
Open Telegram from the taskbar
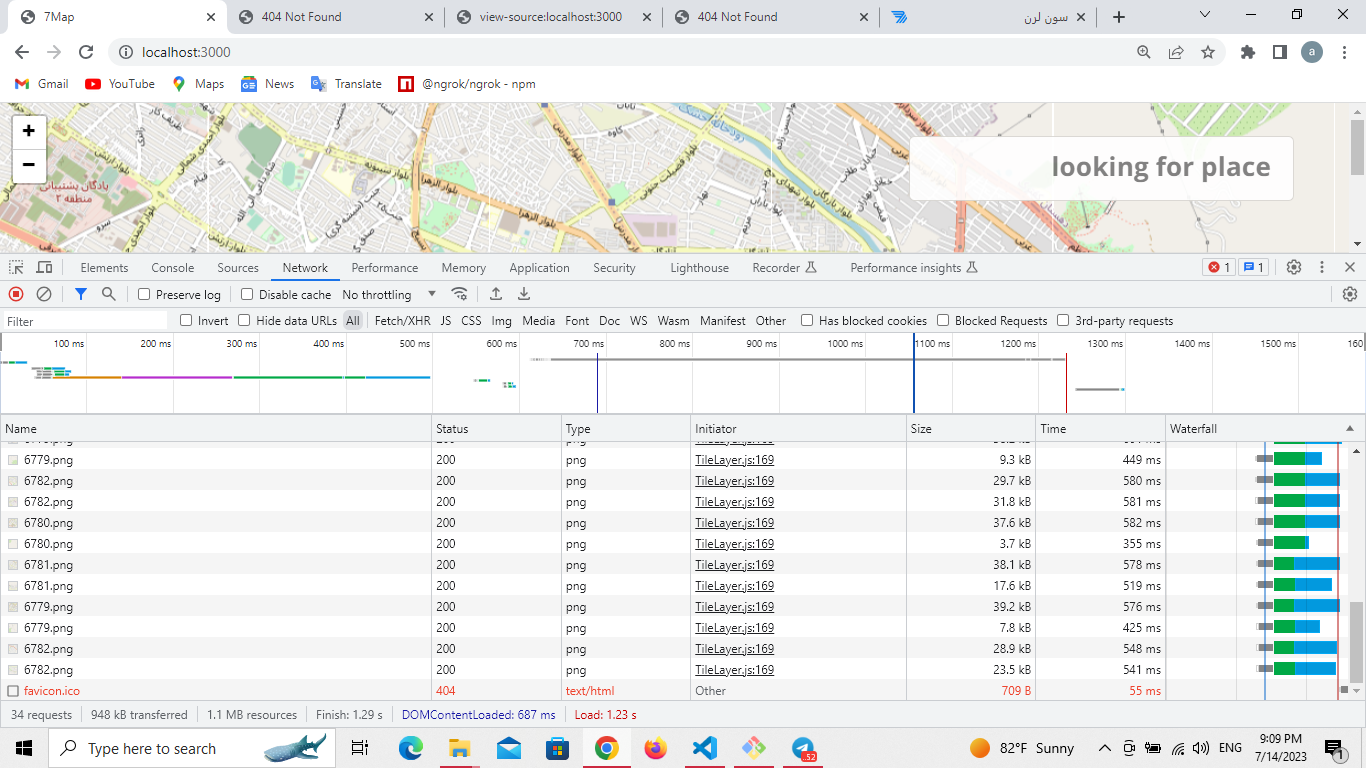(x=803, y=748)
